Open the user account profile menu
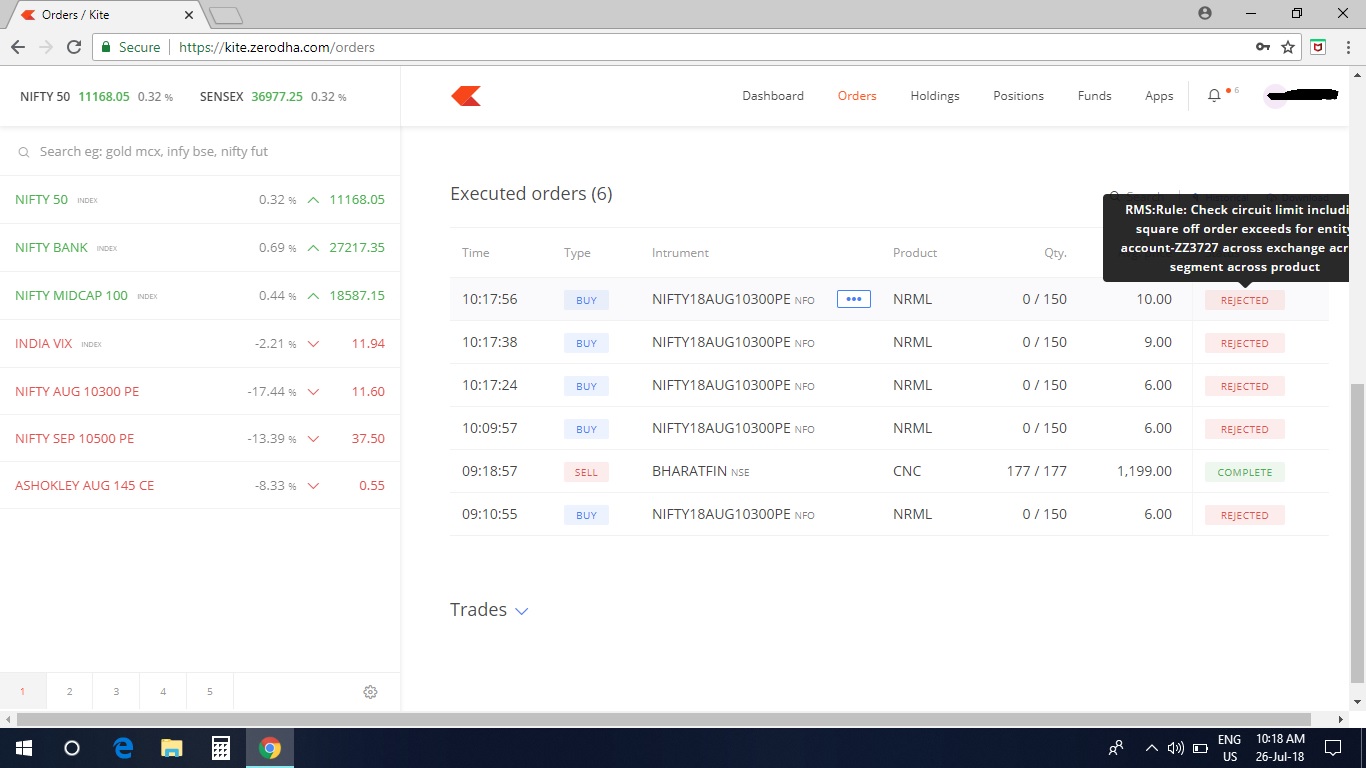Screen dimensions: 1366x768 click(1300, 96)
